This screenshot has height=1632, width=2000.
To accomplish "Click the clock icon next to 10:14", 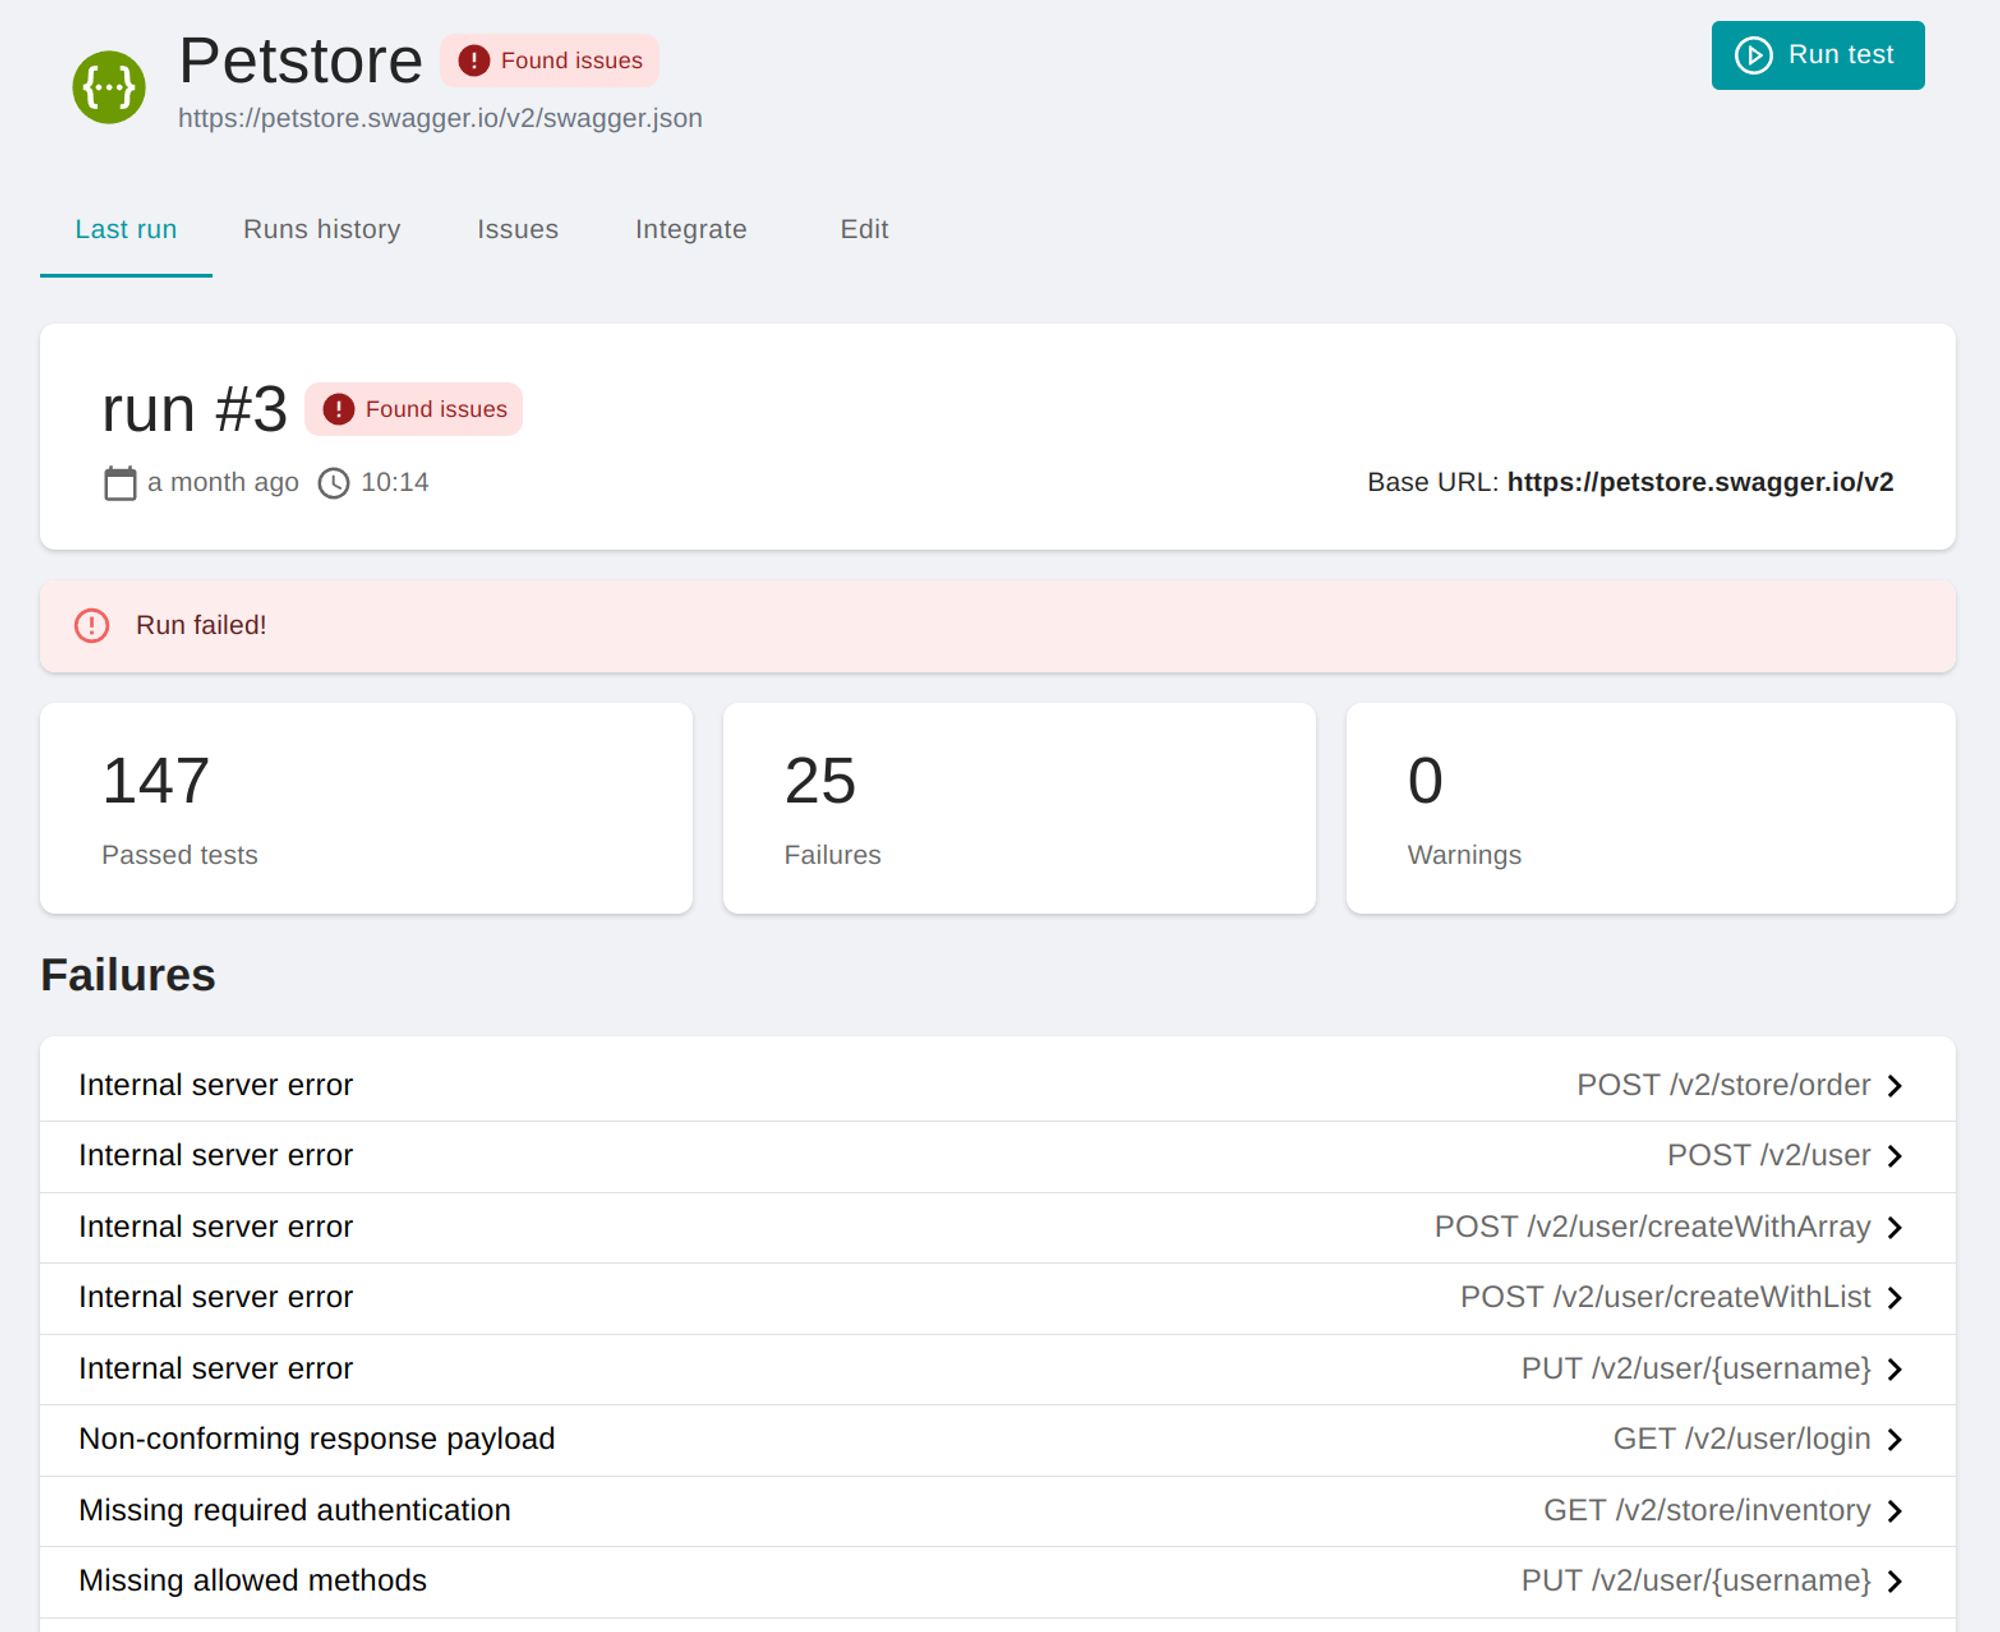I will click(333, 483).
